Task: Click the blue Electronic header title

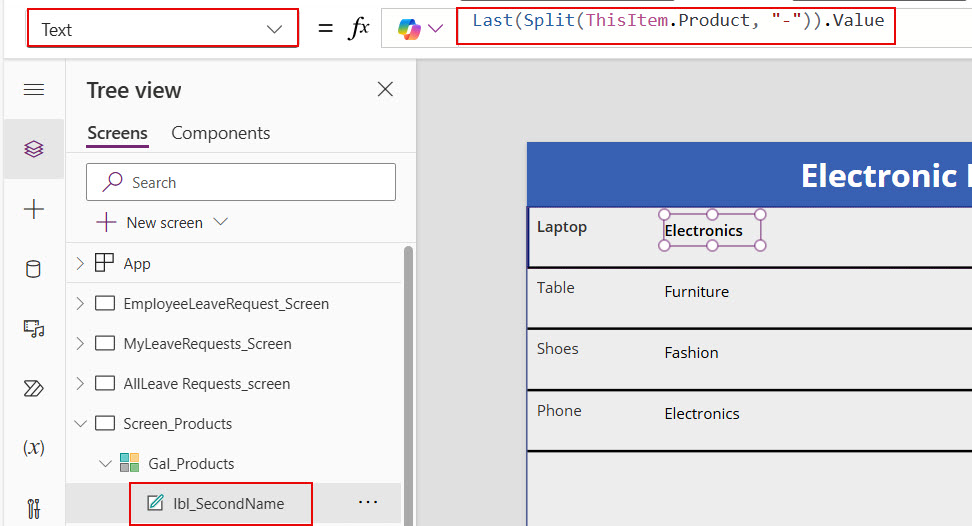Action: [x=886, y=176]
